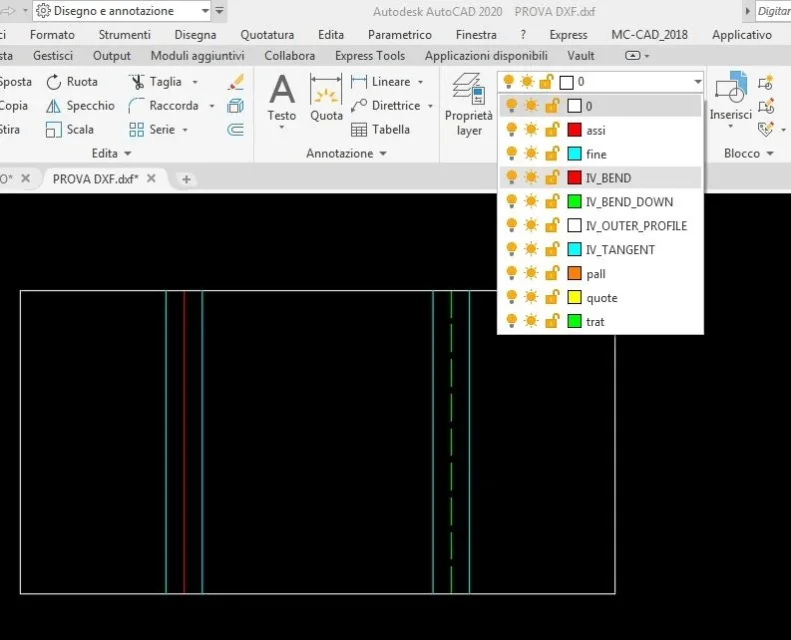Close the PROVA DXF.dxf tab
This screenshot has height=640, width=791.
pos(151,178)
